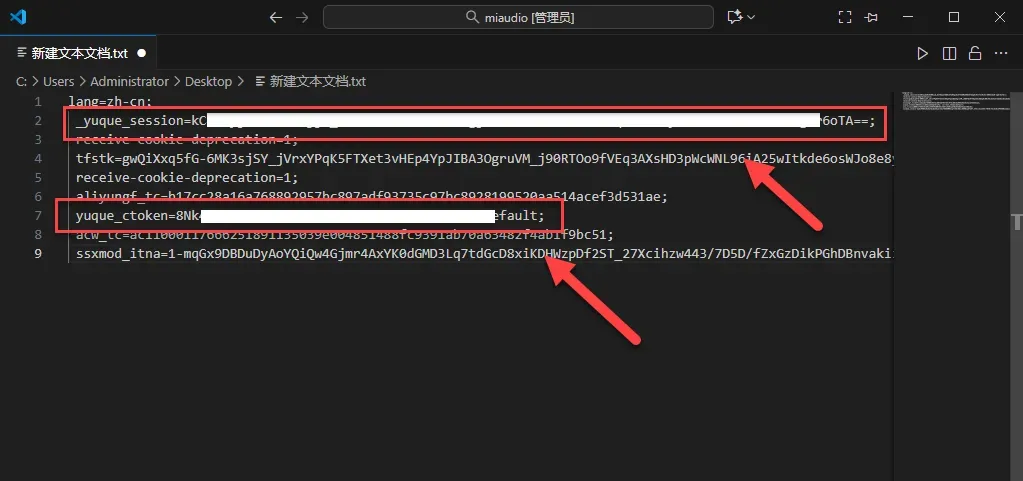Screen dimensions: 1023x481
Task: Pin the window with the pin icon
Action: click(871, 17)
